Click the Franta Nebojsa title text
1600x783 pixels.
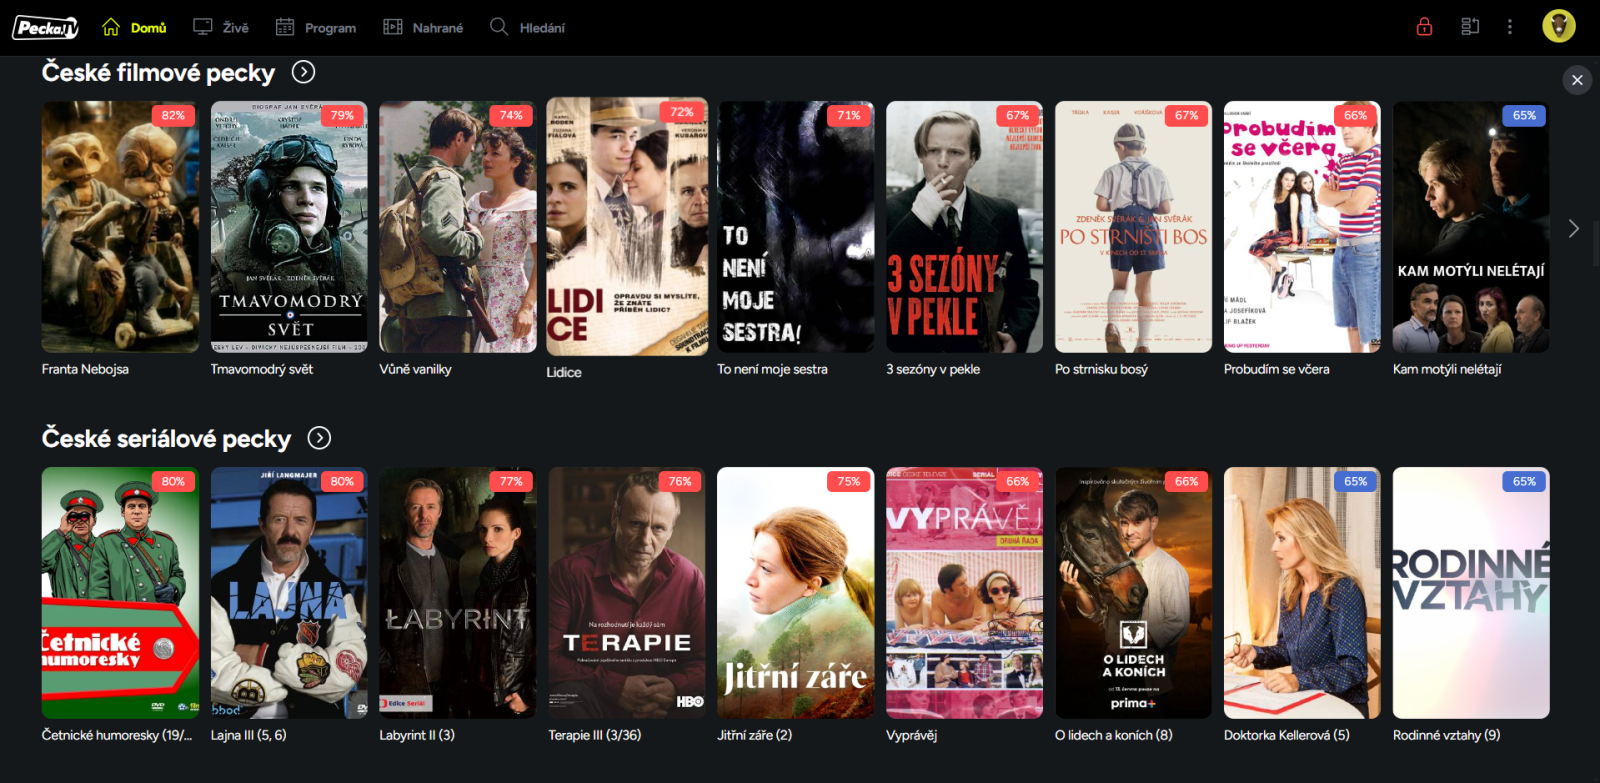coord(85,369)
